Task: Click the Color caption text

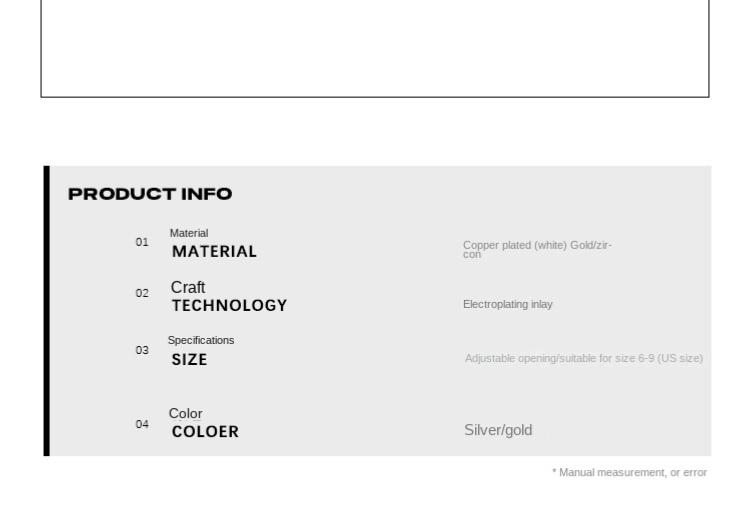Action: point(186,414)
